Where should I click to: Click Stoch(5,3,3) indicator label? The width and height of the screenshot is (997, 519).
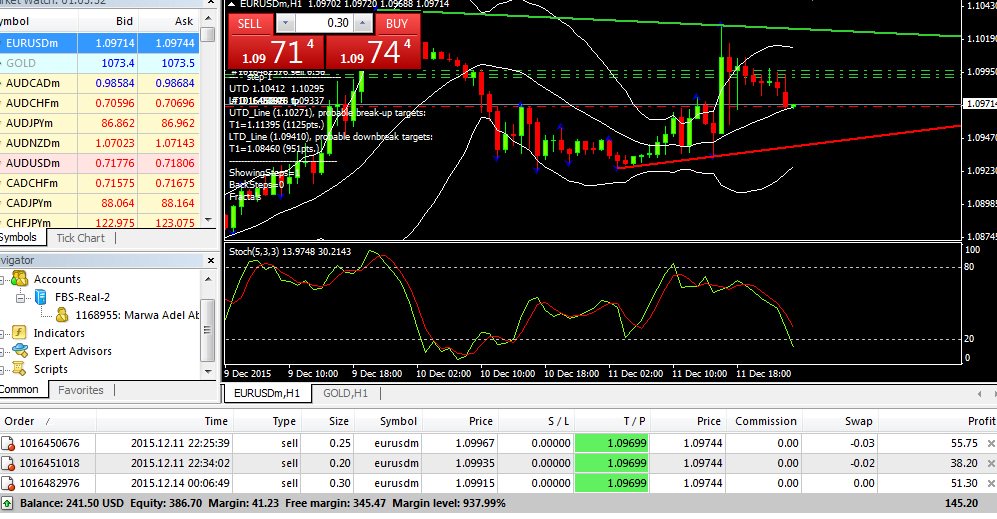pos(290,251)
